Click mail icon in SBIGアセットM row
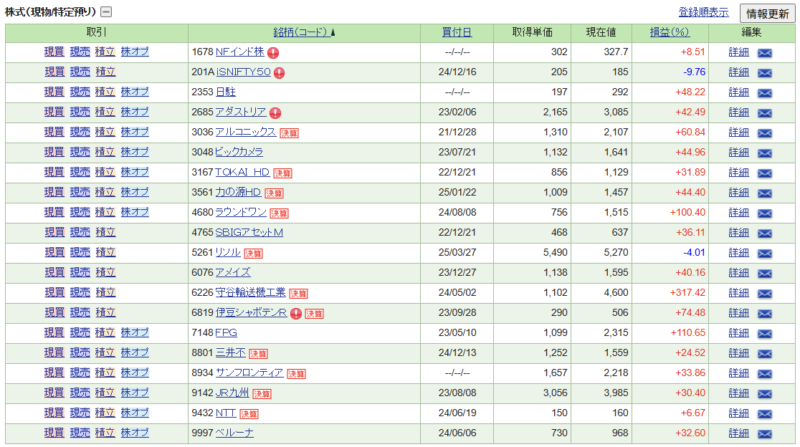This screenshot has width=800, height=447. pos(764,233)
